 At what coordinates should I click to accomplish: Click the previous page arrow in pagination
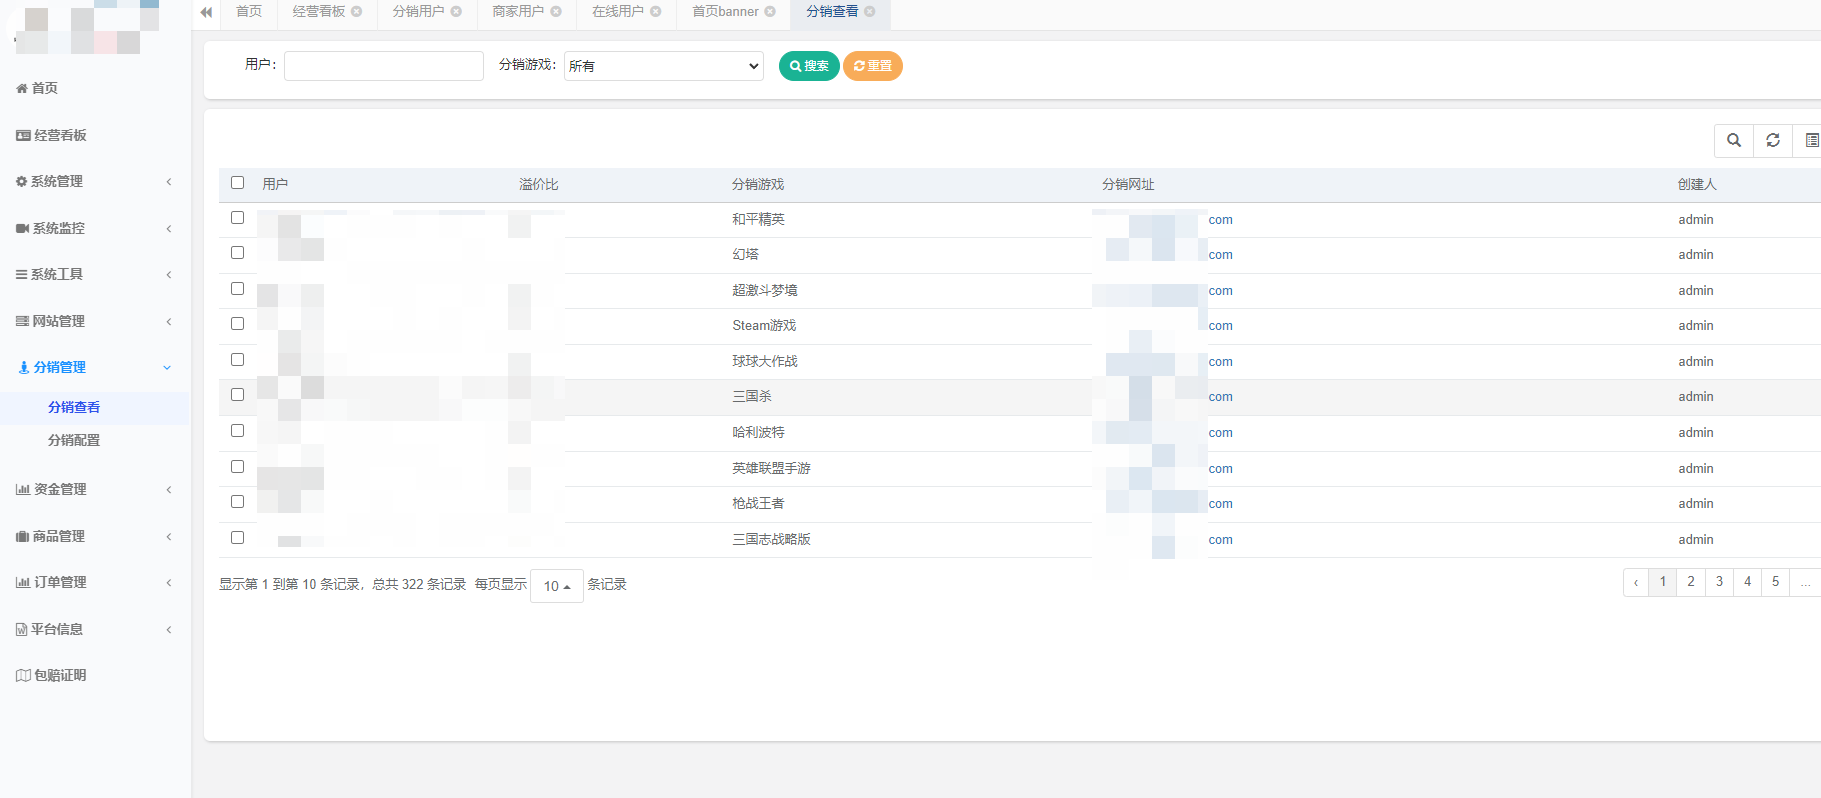pos(1636,582)
